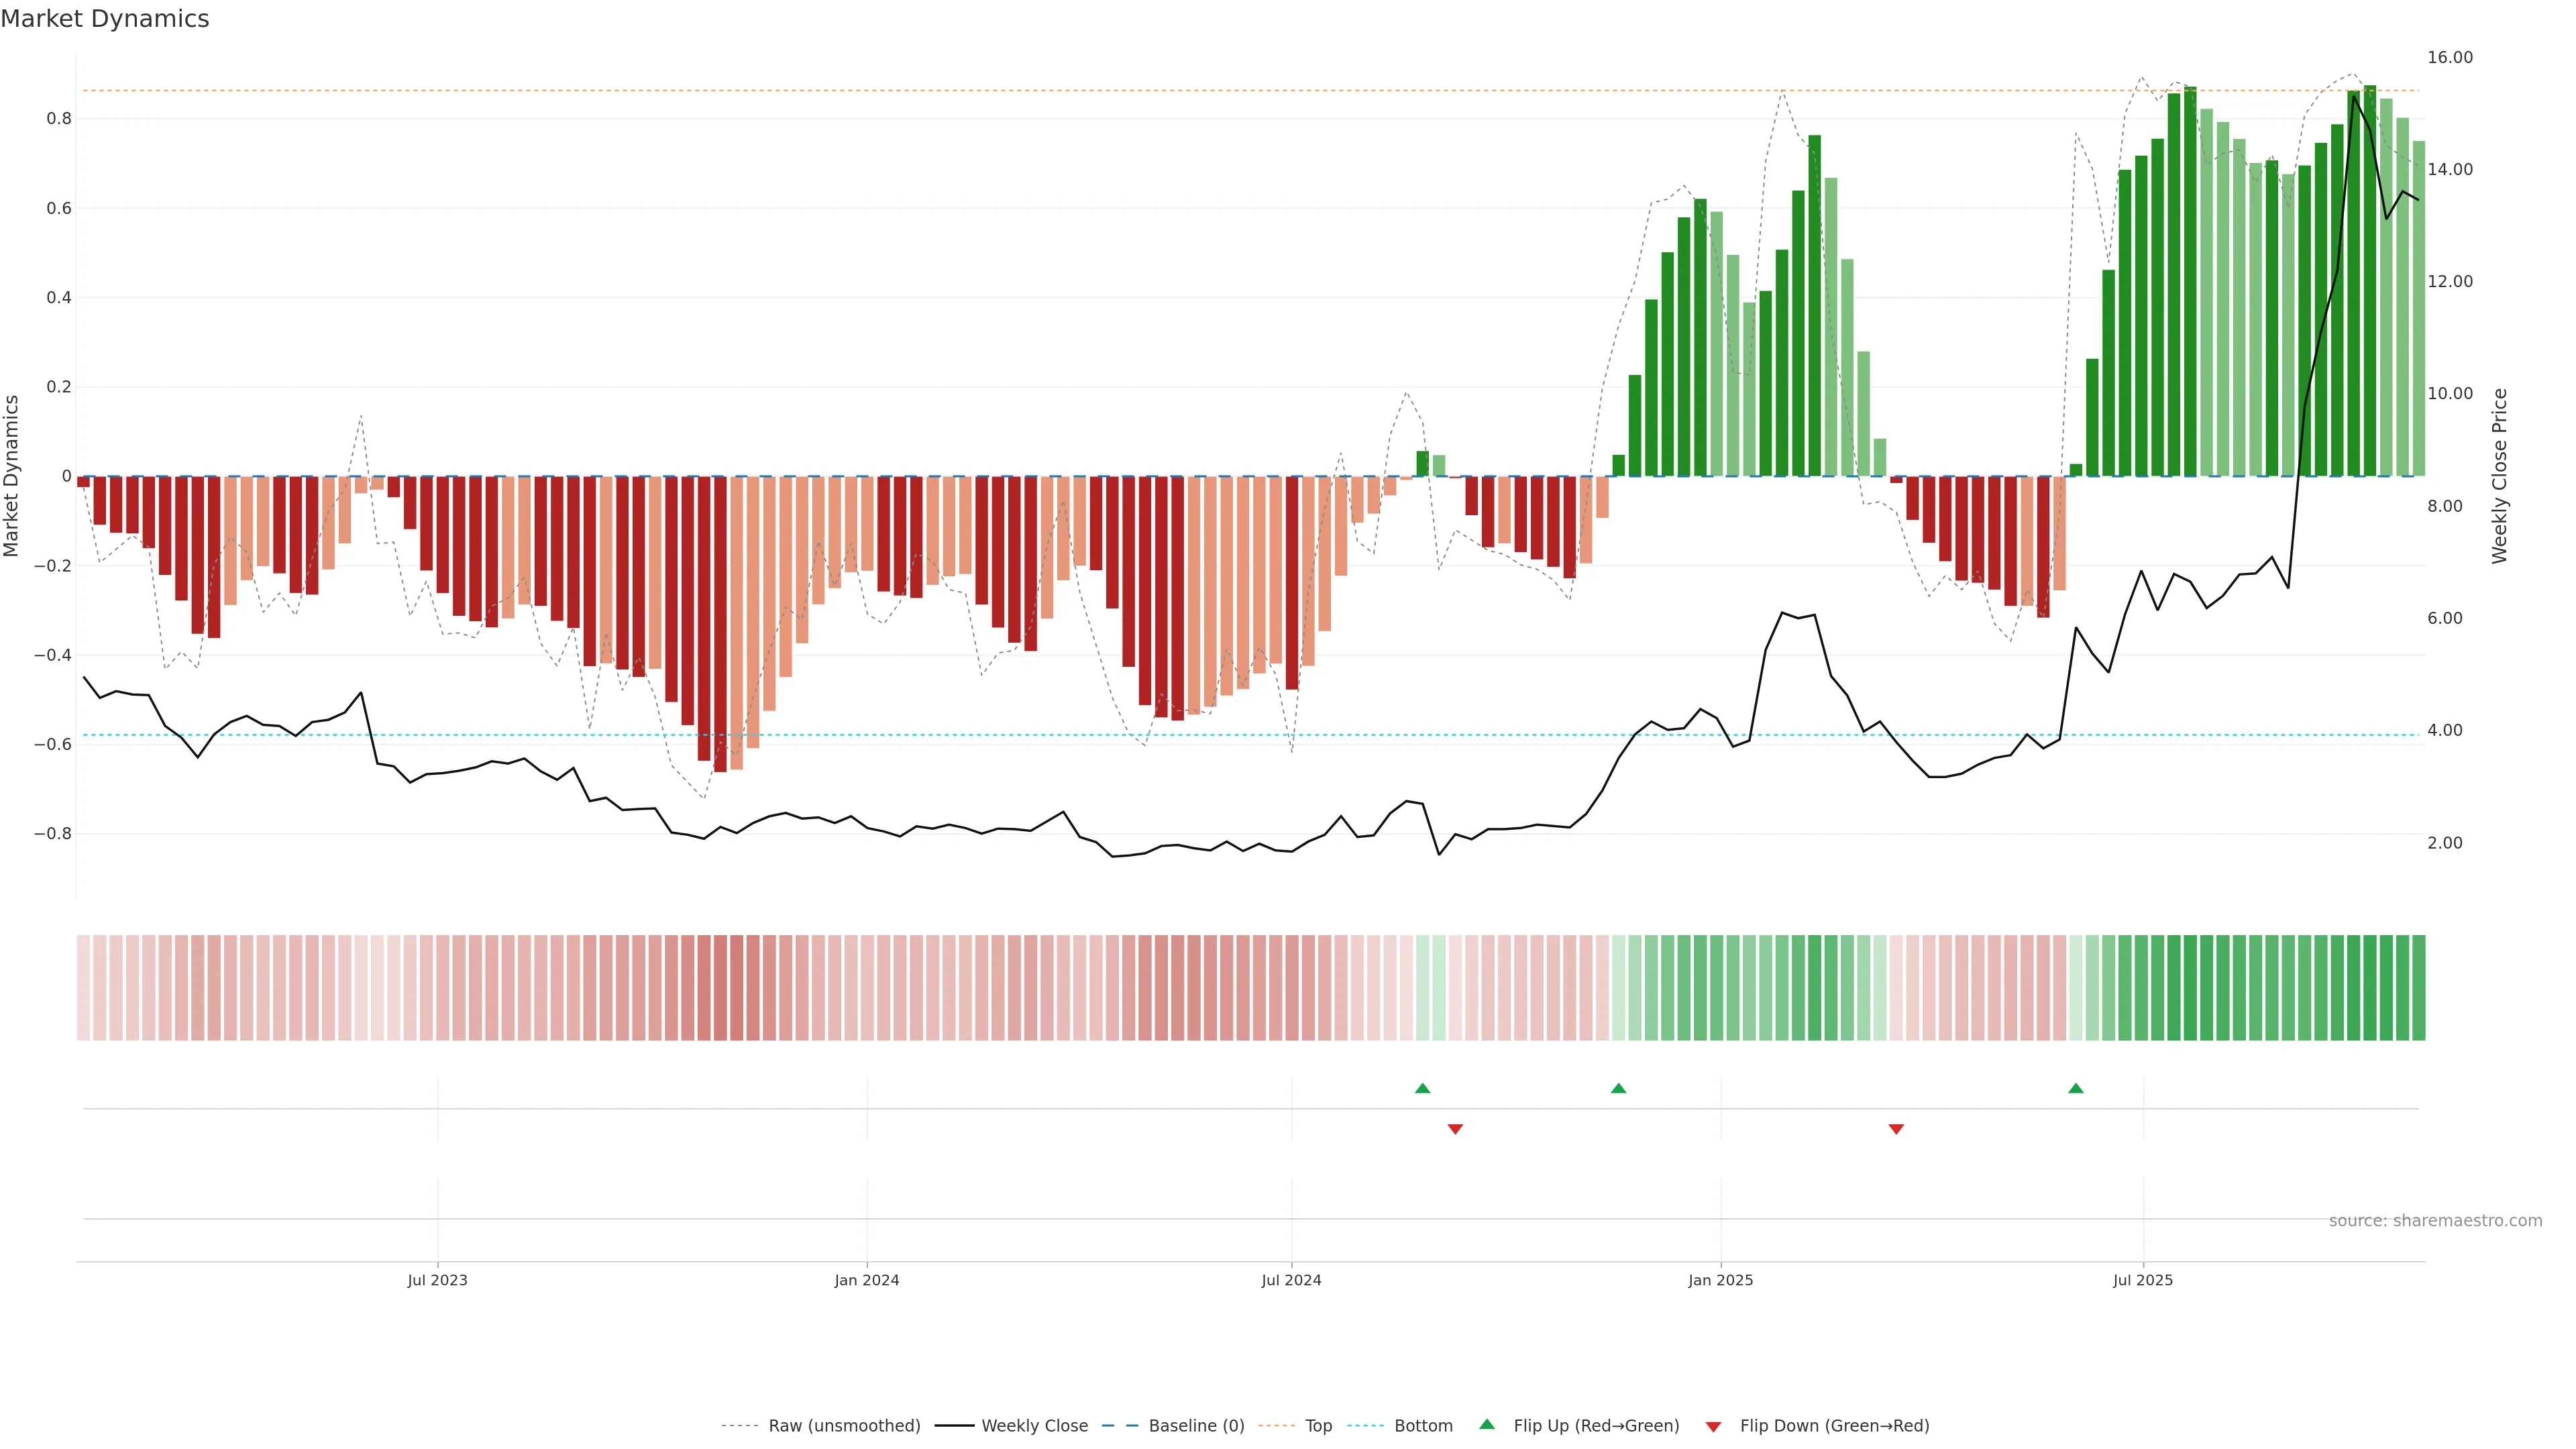Click the Jul 2023 axis label
This screenshot has height=1449, width=2576.
pyautogui.click(x=437, y=1280)
